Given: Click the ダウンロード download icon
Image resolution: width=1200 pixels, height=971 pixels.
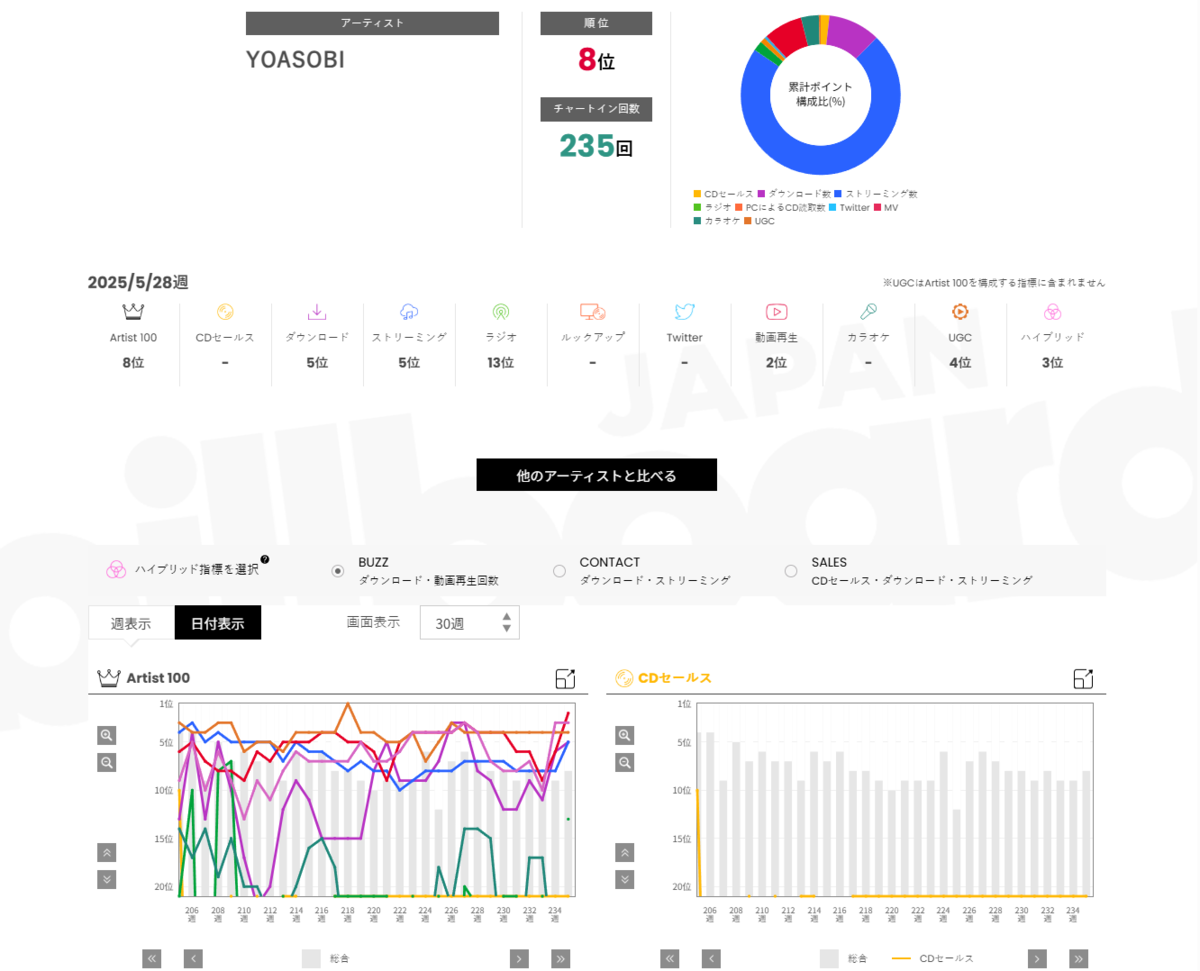Looking at the screenshot, I should point(317,312).
